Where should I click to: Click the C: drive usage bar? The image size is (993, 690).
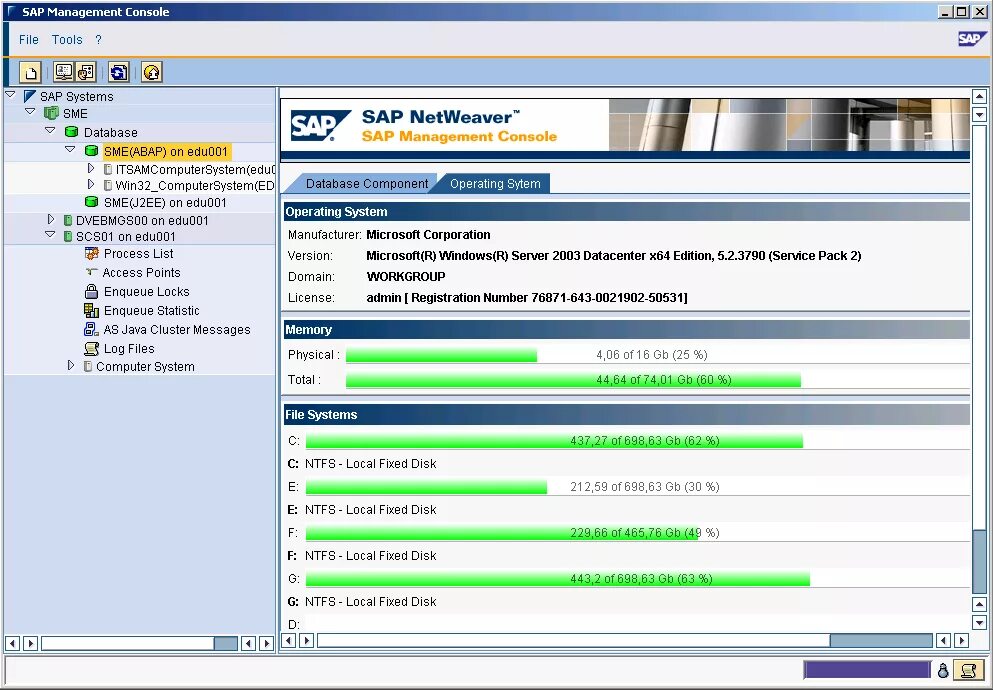554,441
